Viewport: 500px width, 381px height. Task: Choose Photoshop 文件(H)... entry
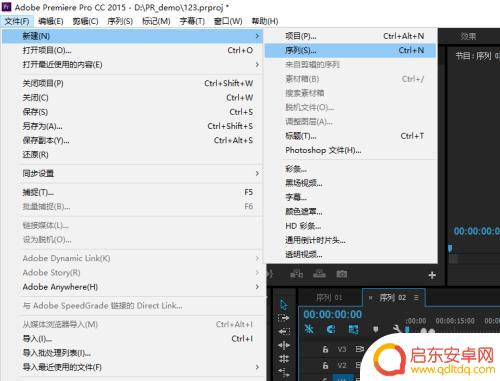350,150
